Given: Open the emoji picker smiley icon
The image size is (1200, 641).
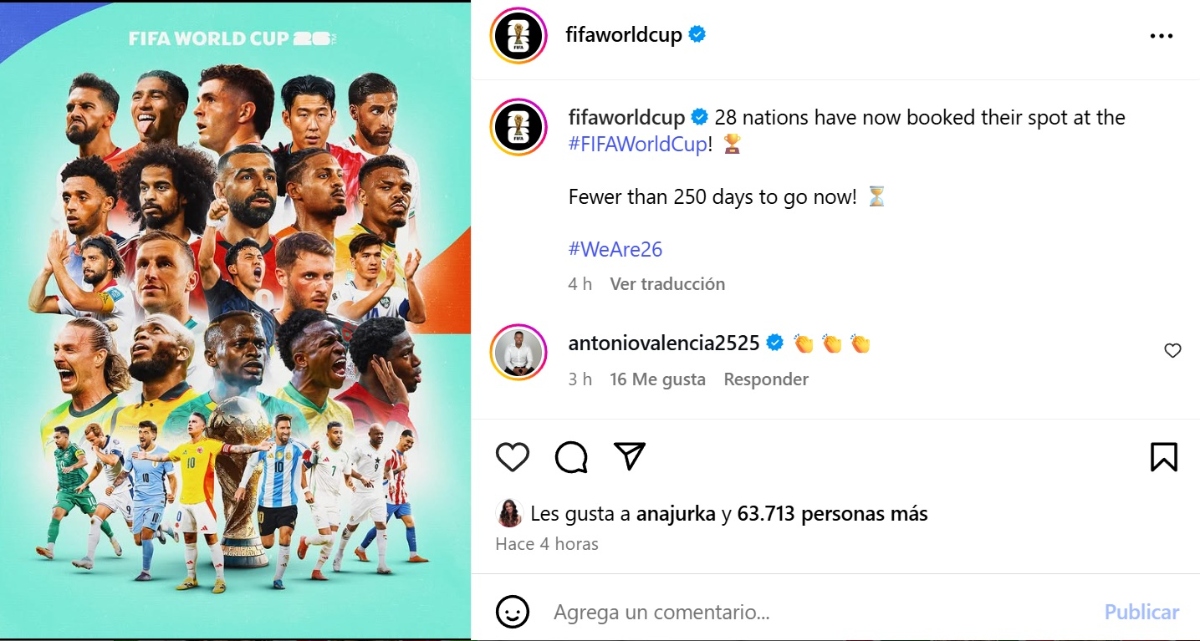Looking at the screenshot, I should (512, 611).
